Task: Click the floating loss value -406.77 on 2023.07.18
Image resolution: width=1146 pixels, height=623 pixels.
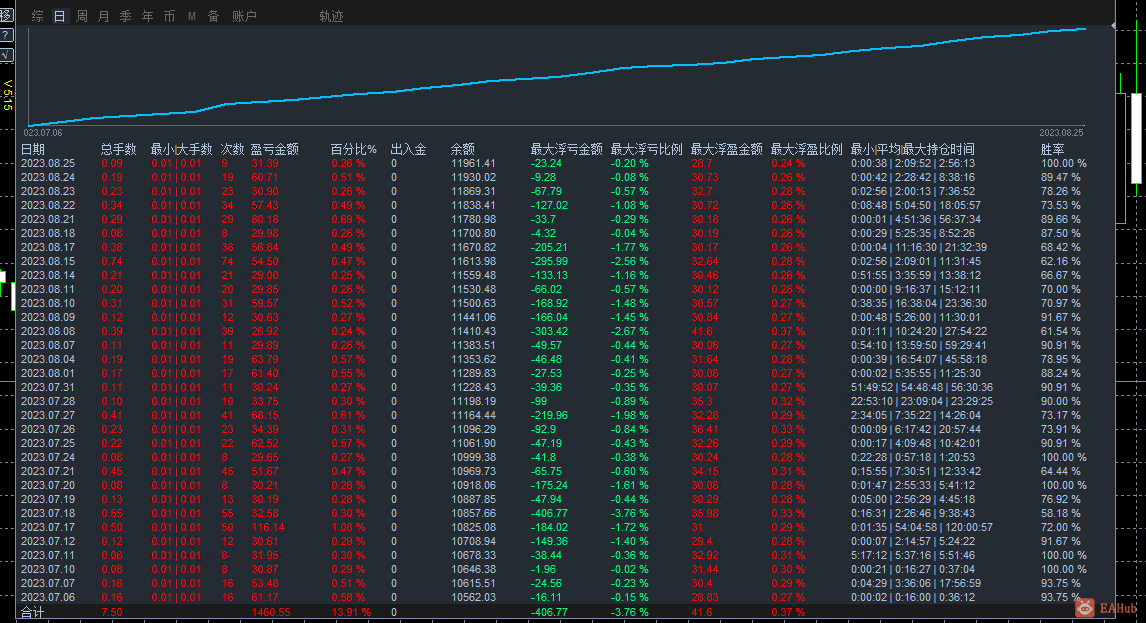Action: 549,513
